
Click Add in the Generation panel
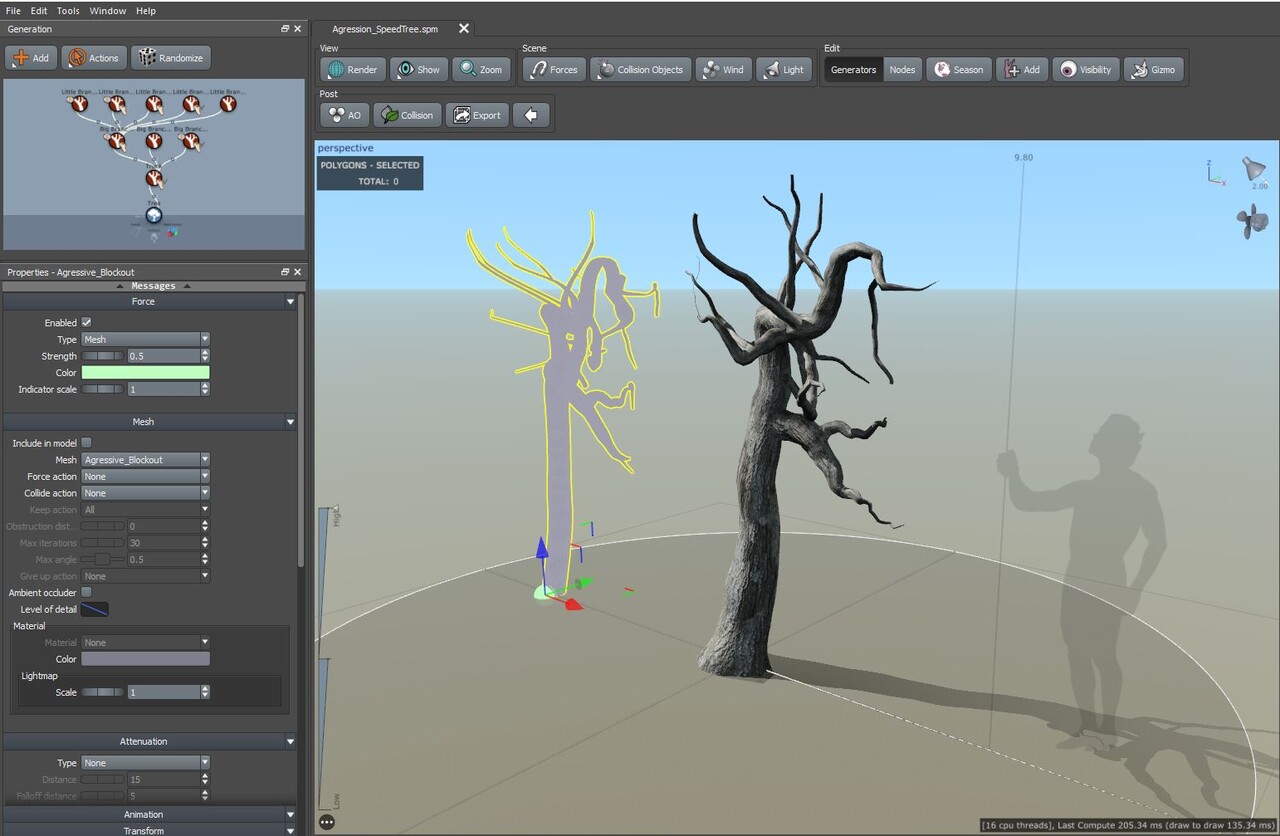click(31, 58)
